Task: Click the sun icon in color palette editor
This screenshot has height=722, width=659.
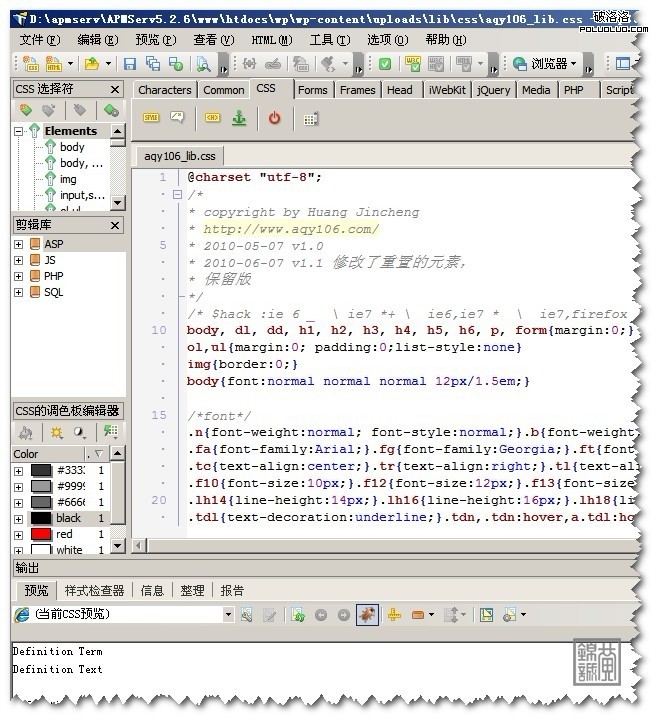Action: tap(57, 432)
